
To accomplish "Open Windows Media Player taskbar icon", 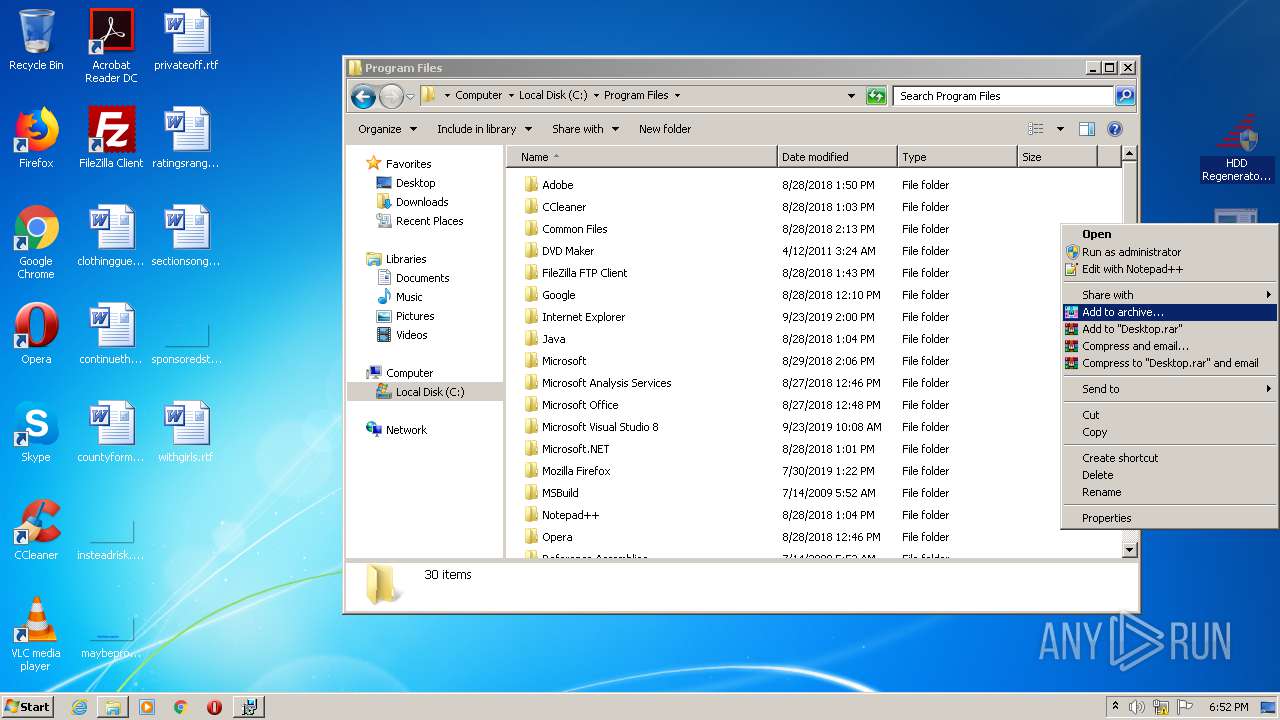I will coord(147,707).
